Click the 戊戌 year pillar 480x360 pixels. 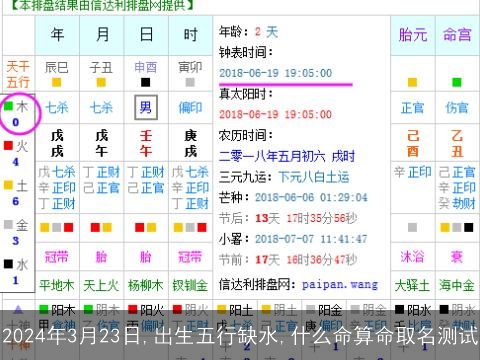pyautogui.click(x=57, y=143)
